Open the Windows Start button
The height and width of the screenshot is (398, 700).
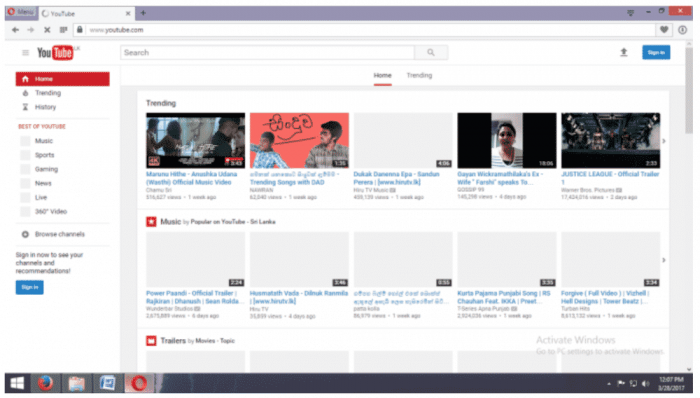tap(17, 383)
